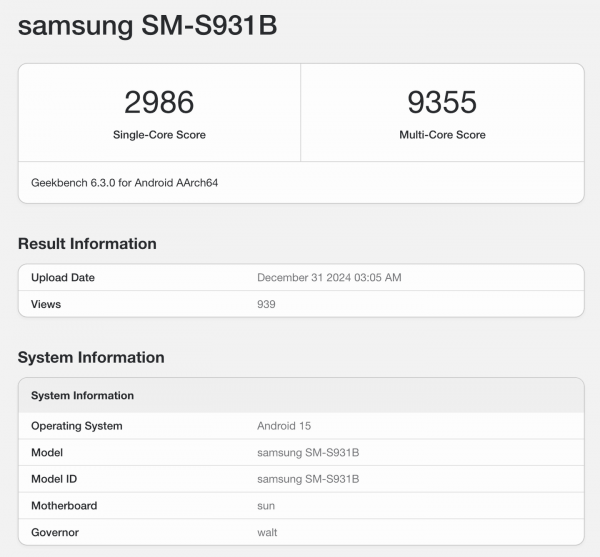Click the 'Model ID' row label
This screenshot has width=600, height=557.
pos(54,479)
